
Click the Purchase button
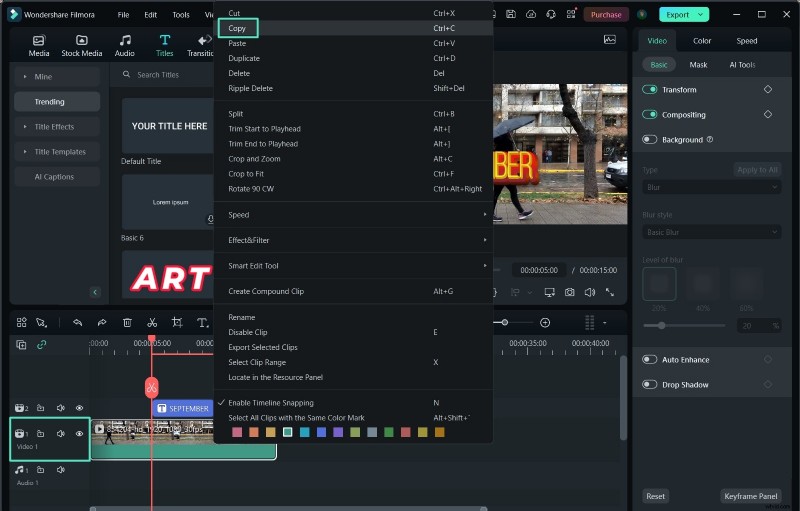tap(606, 15)
